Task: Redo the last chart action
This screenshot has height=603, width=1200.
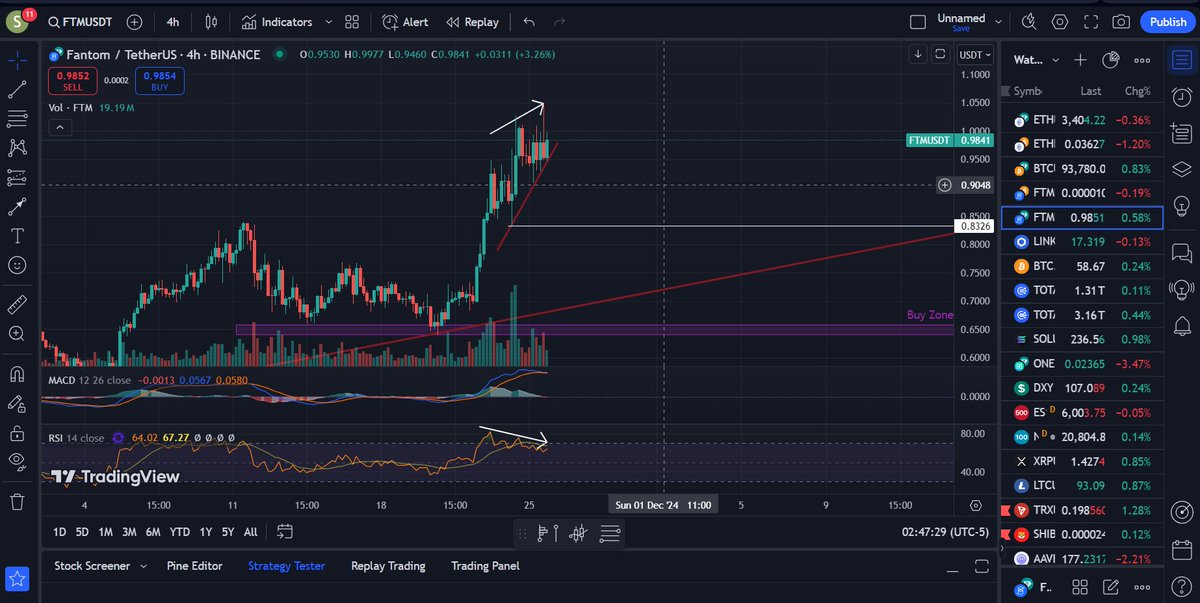Action: [559, 21]
